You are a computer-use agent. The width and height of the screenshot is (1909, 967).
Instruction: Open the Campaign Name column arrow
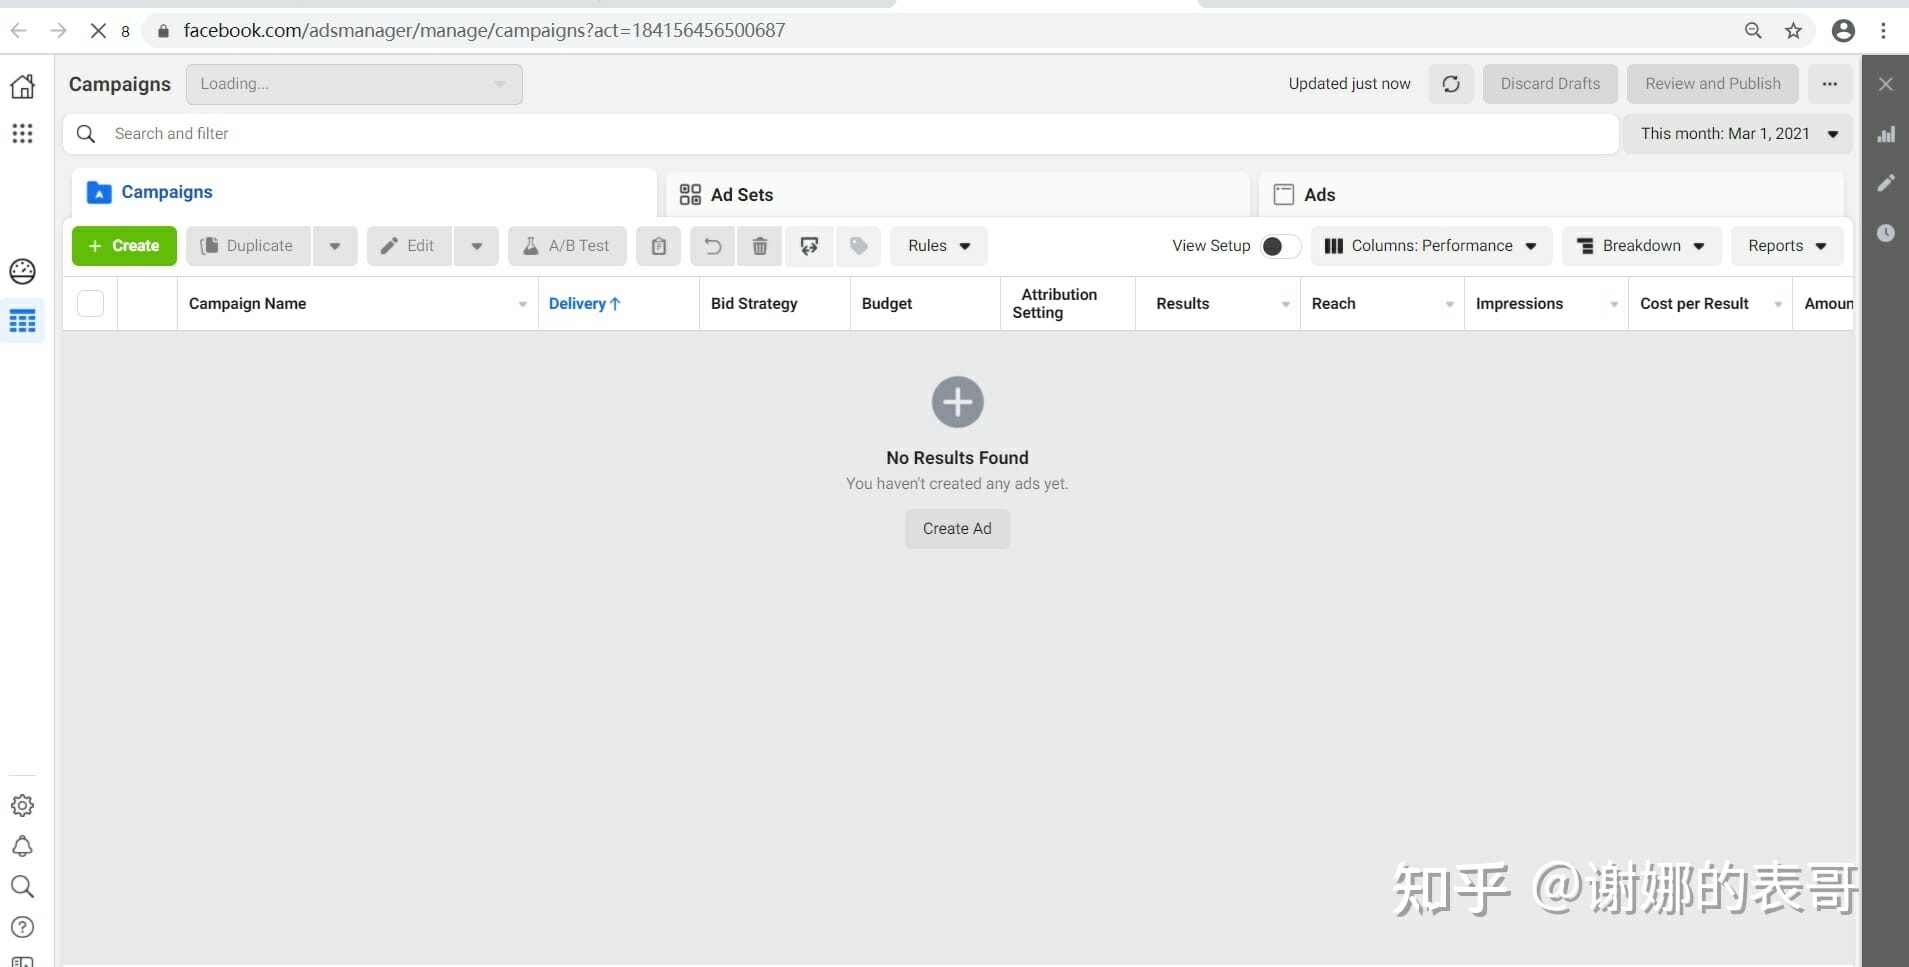coord(522,304)
